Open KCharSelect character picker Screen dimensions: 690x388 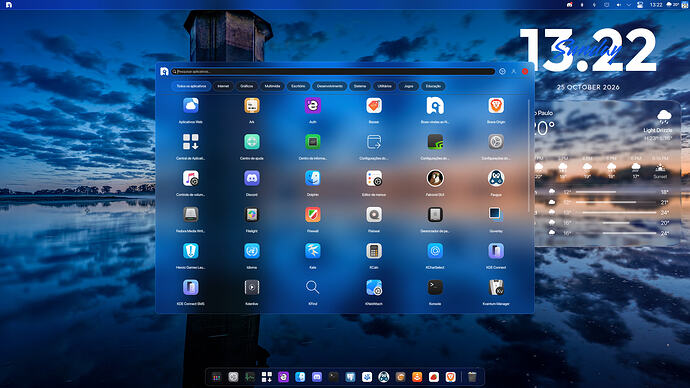coord(435,251)
